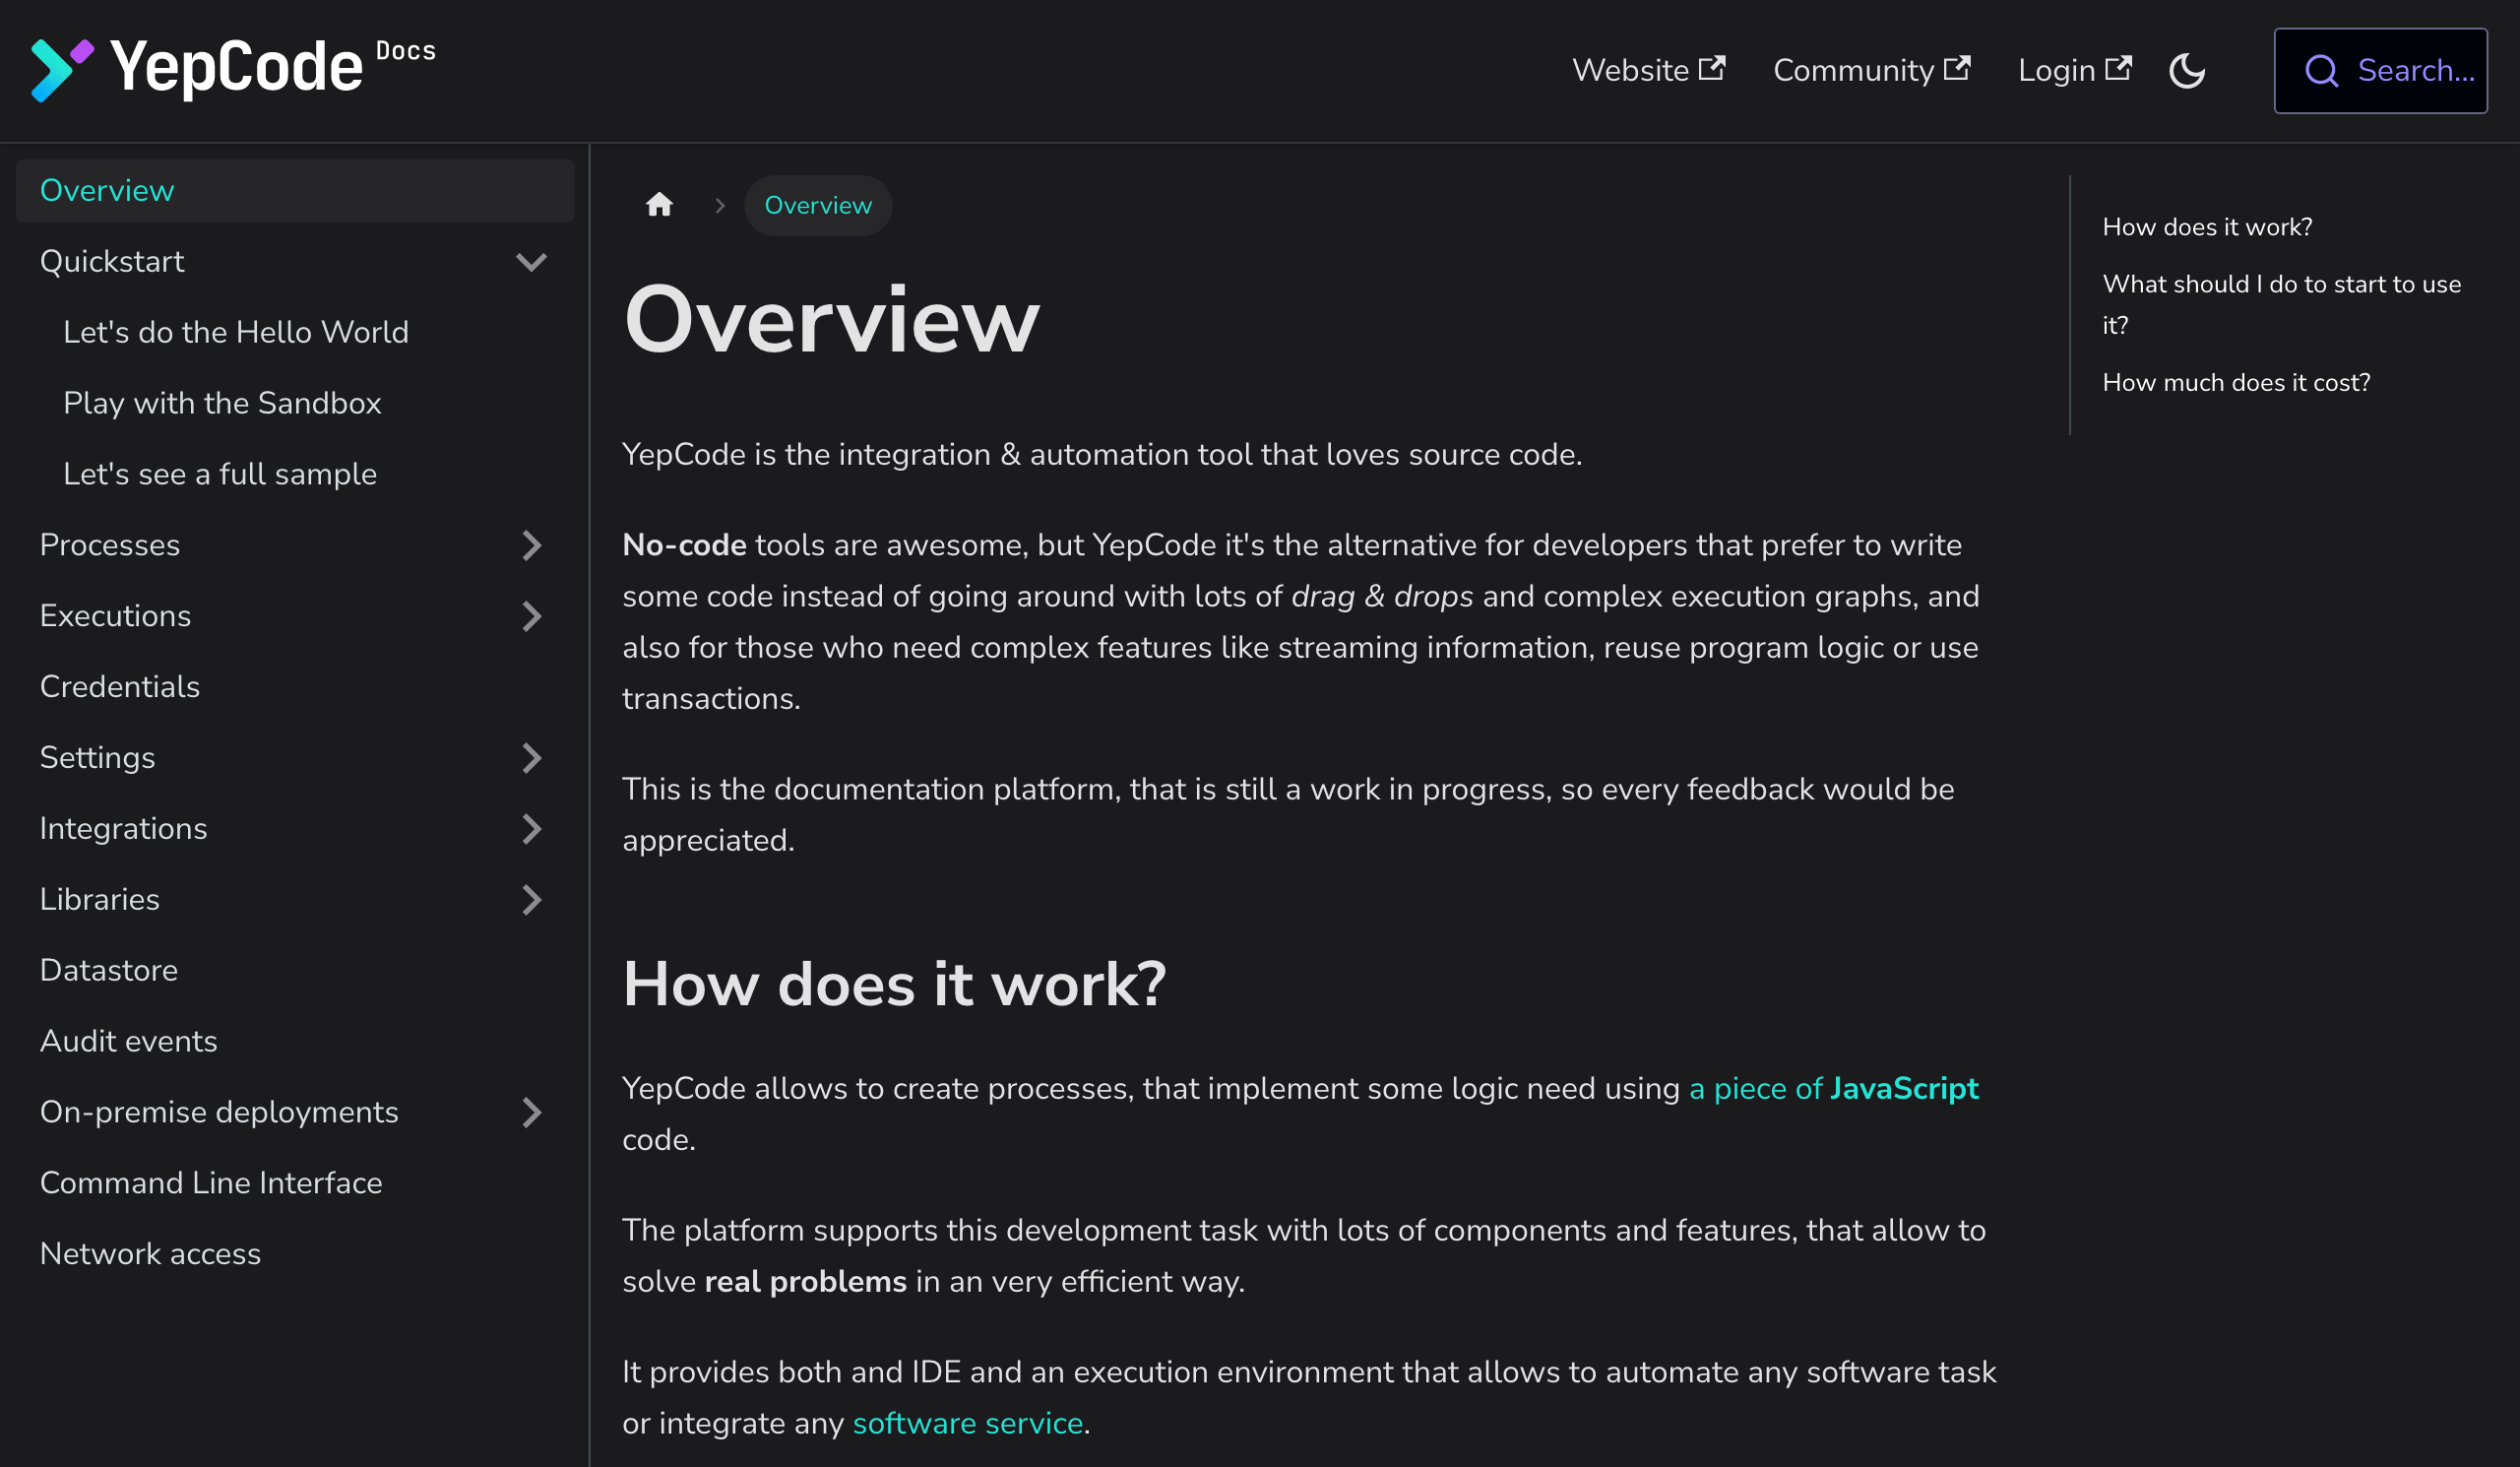Select Overview in the sidebar
Image resolution: width=2520 pixels, height=1467 pixels.
click(295, 191)
